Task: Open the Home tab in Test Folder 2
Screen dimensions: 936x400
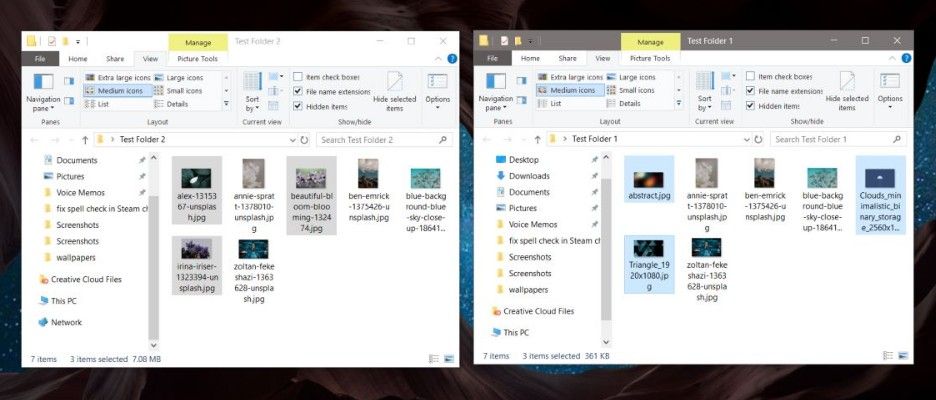Action: [77, 59]
